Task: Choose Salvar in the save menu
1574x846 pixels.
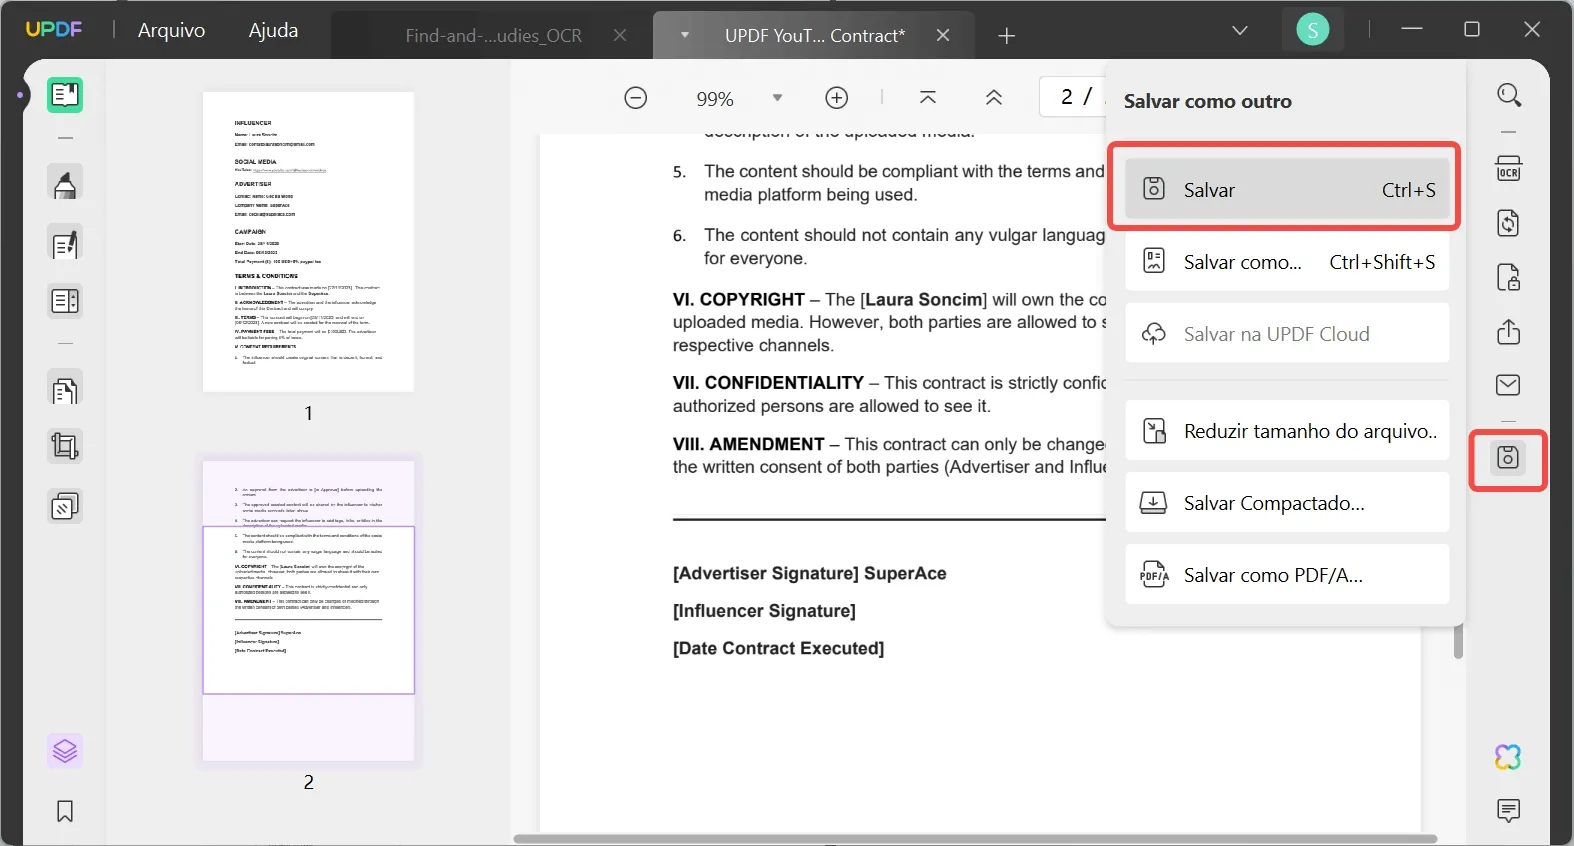Action: (1287, 189)
